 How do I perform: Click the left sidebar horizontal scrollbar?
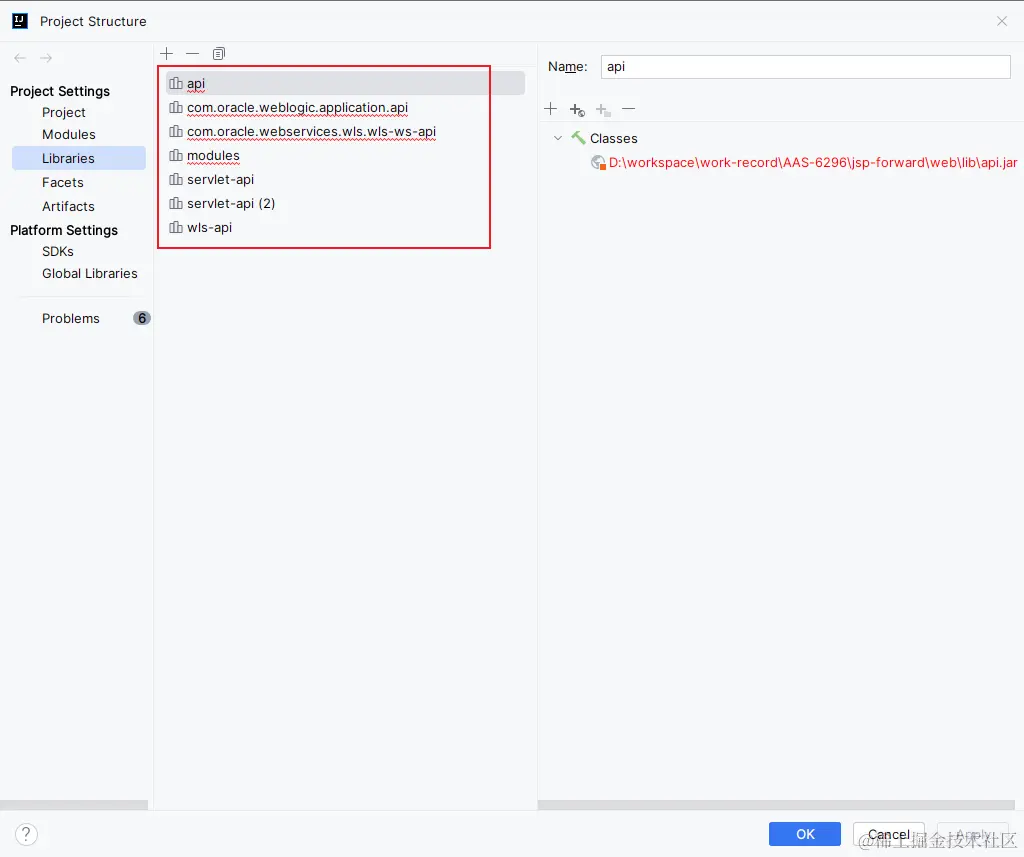tap(74, 805)
